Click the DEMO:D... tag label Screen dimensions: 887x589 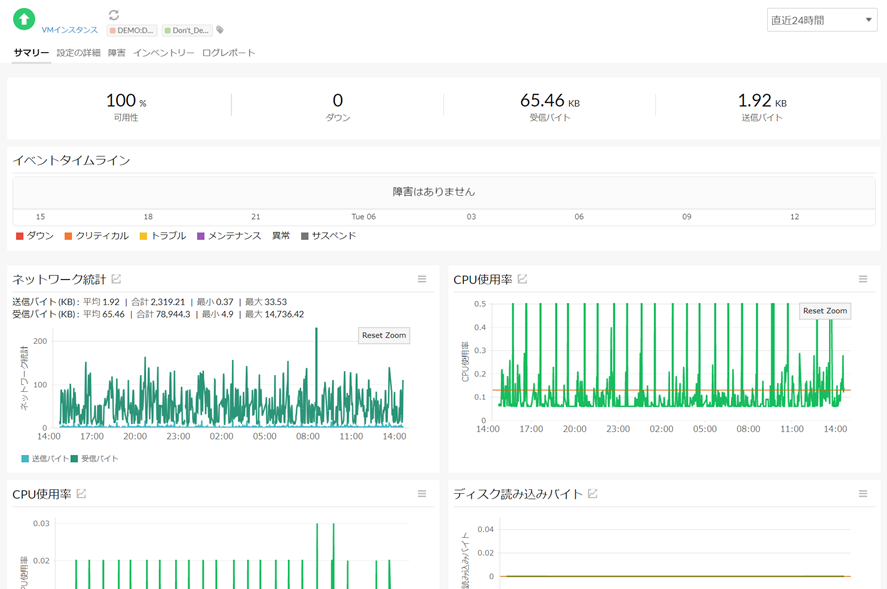132,31
